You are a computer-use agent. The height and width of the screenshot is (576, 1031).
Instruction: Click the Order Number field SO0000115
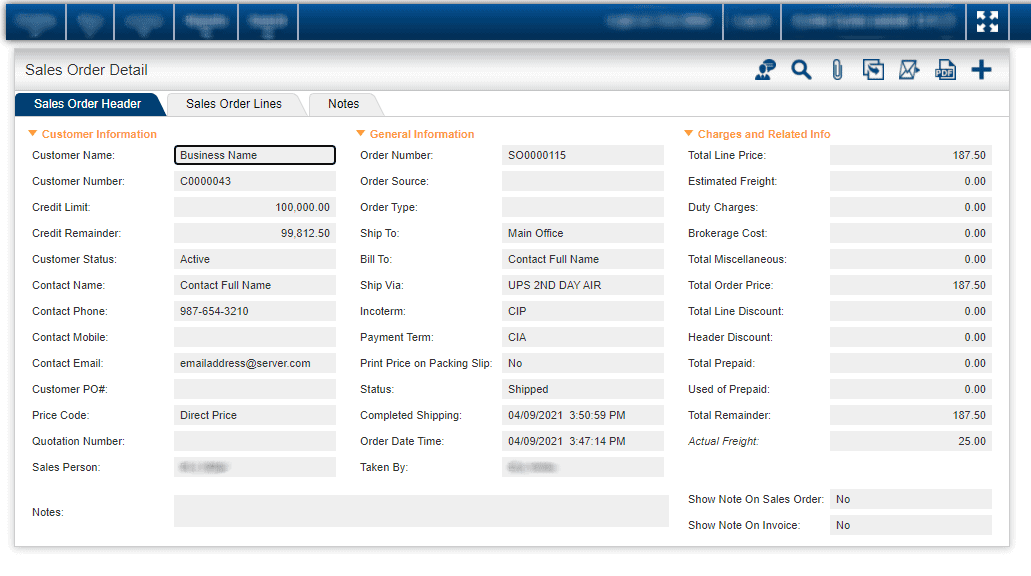(583, 155)
